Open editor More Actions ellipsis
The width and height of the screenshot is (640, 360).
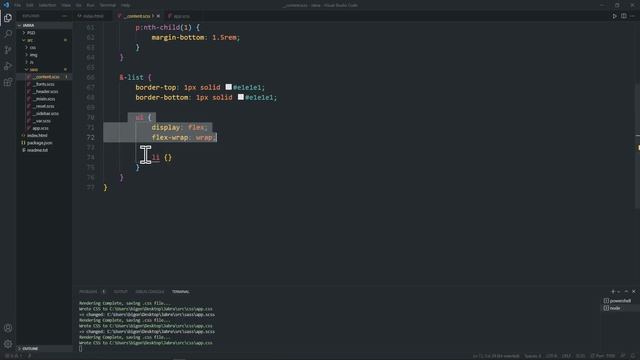pyautogui.click(x=632, y=16)
